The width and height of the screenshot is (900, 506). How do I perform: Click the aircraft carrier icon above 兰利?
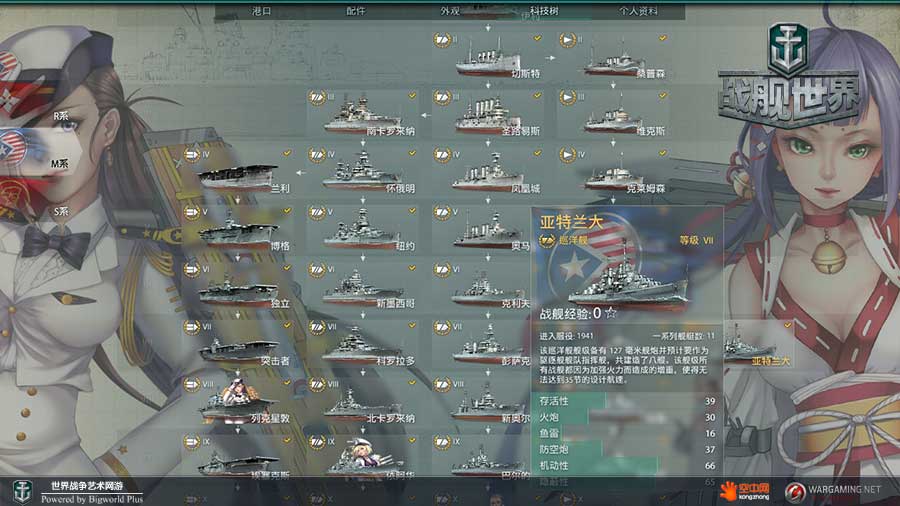pos(192,155)
